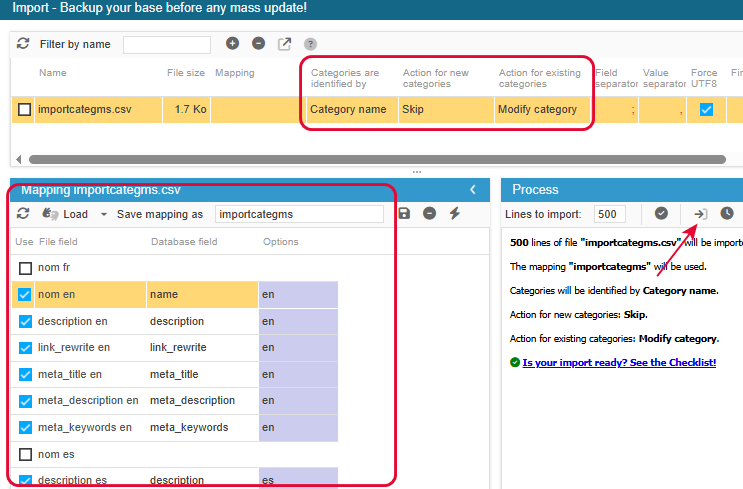This screenshot has width=743, height=489.
Task: Click the horizontal scrollbar of the file grid
Action: coord(377,160)
